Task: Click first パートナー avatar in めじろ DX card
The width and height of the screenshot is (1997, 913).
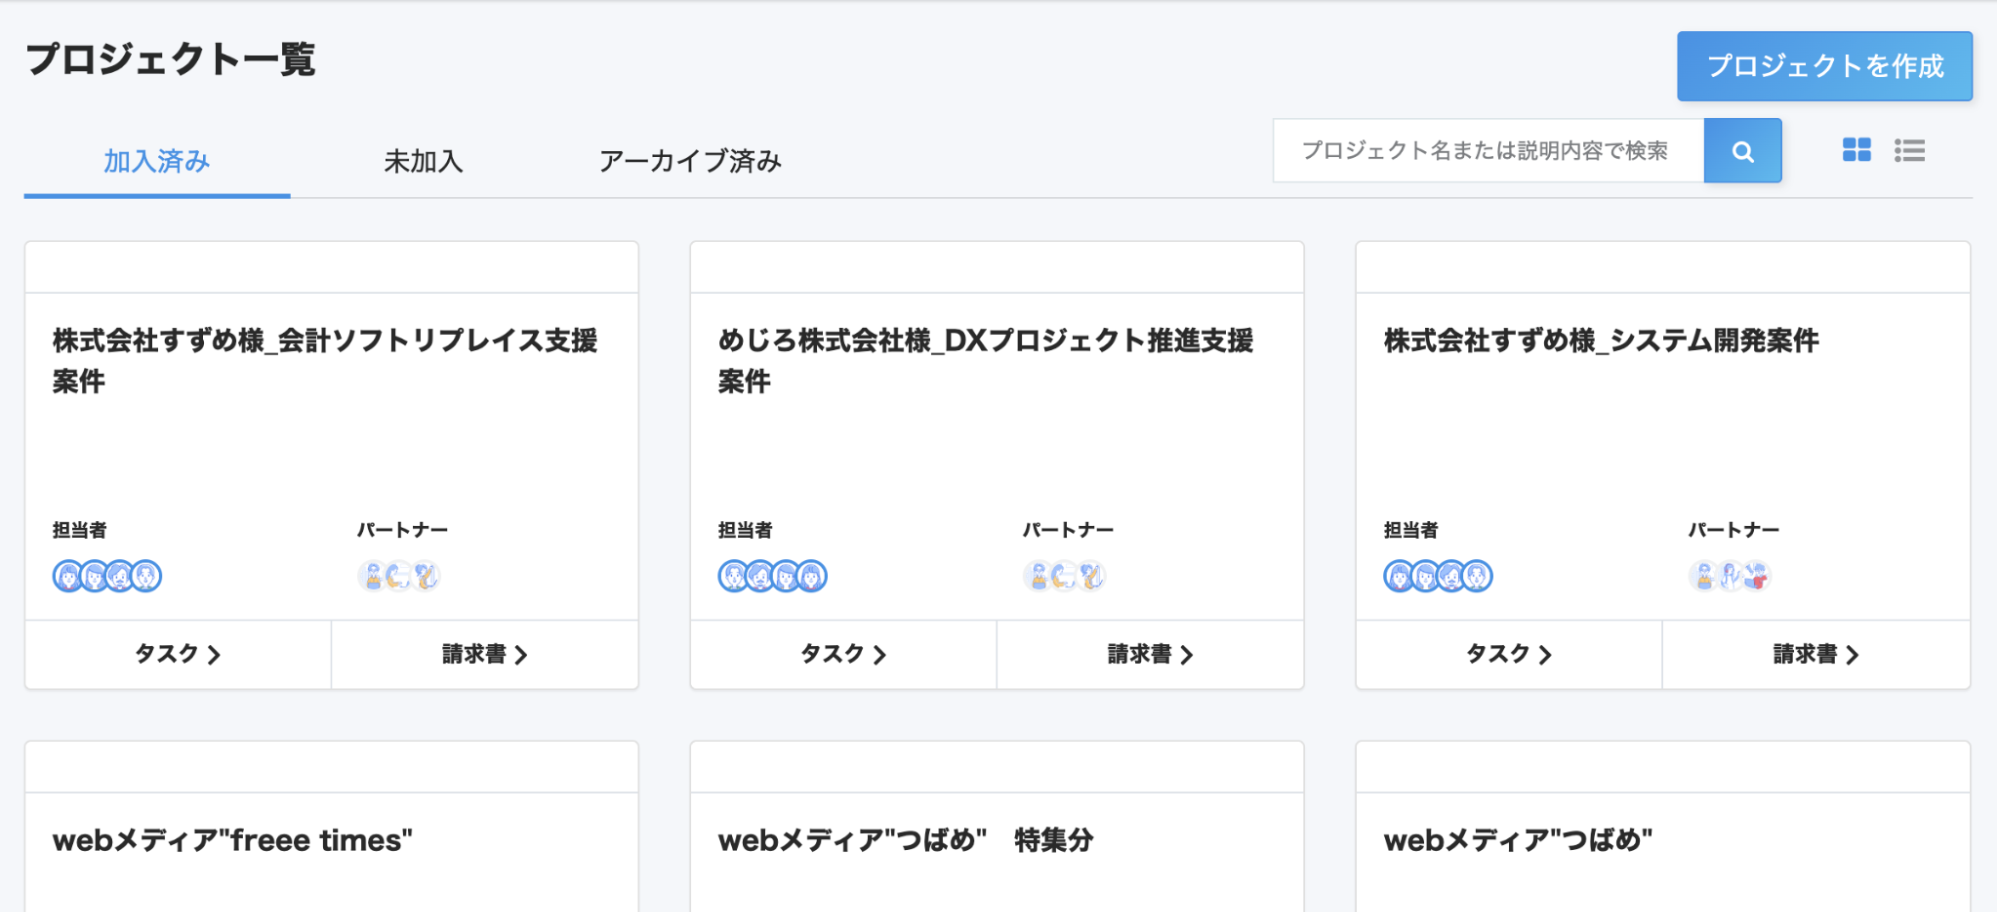Action: pyautogui.click(x=1038, y=576)
